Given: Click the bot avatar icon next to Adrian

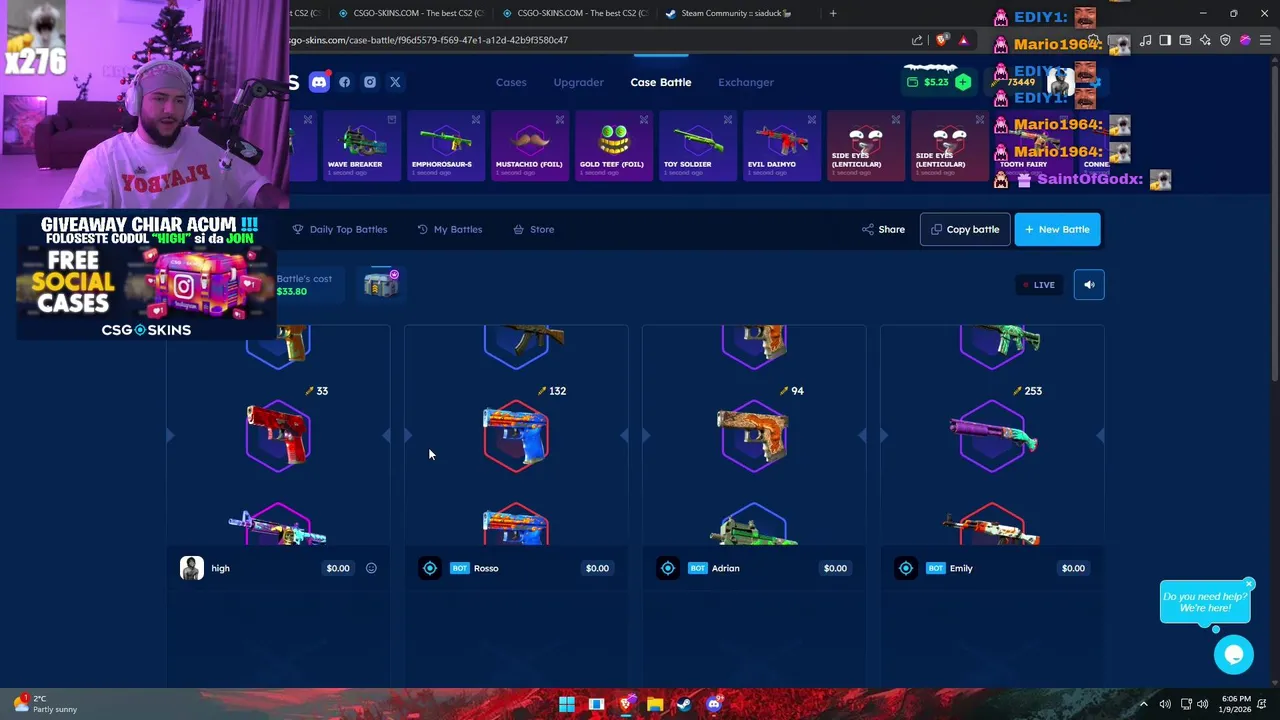Looking at the screenshot, I should click(x=668, y=568).
